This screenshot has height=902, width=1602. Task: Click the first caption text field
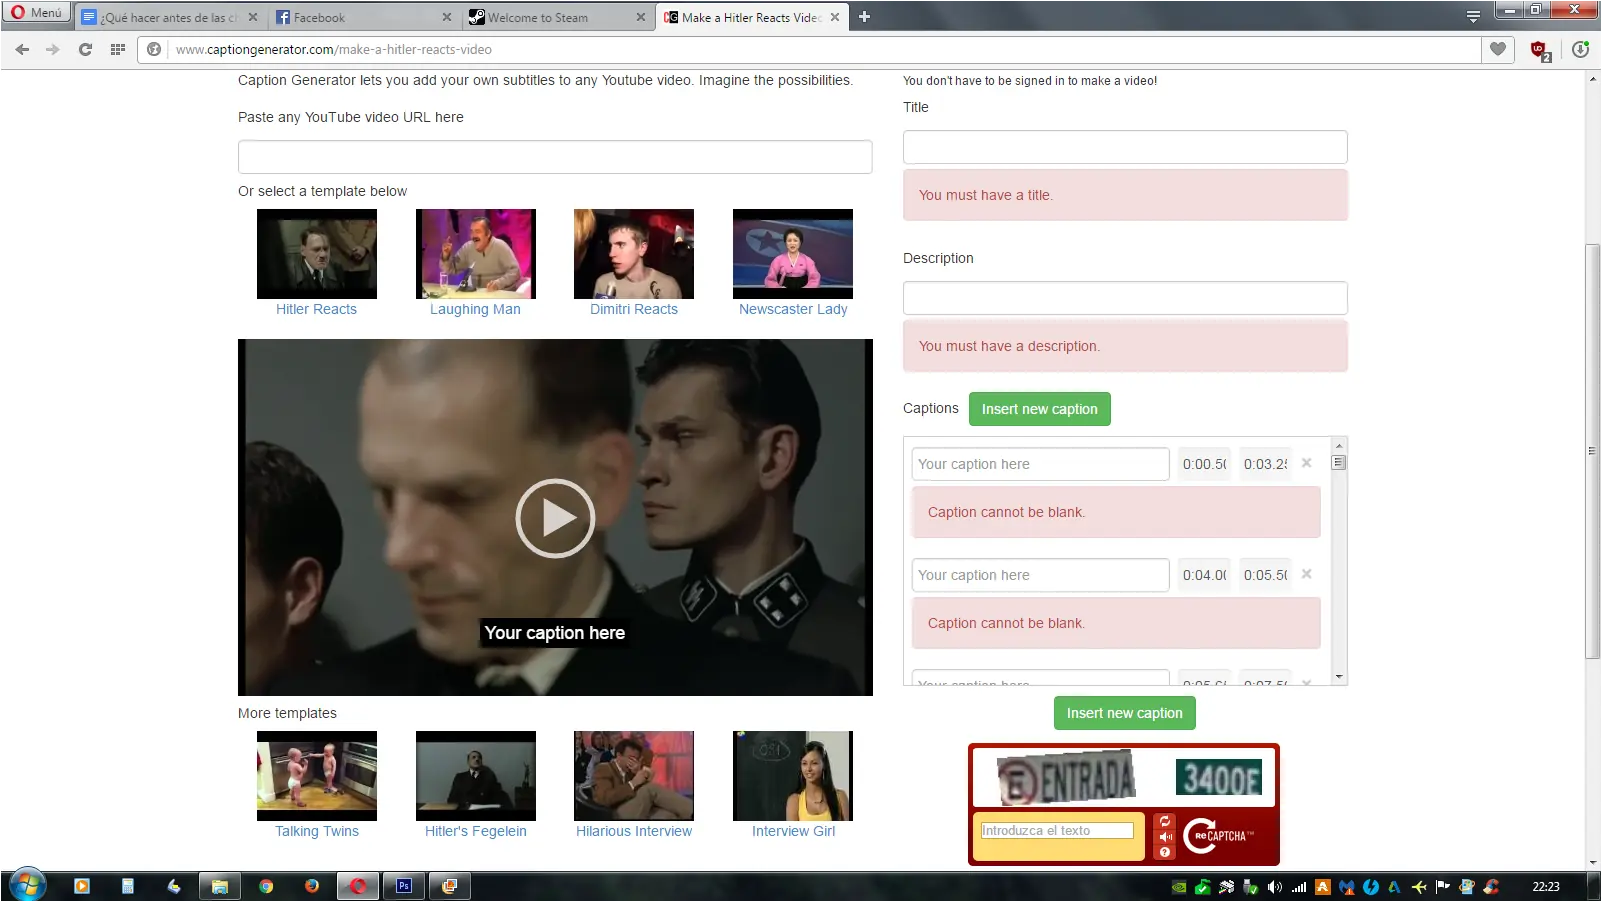1040,464
